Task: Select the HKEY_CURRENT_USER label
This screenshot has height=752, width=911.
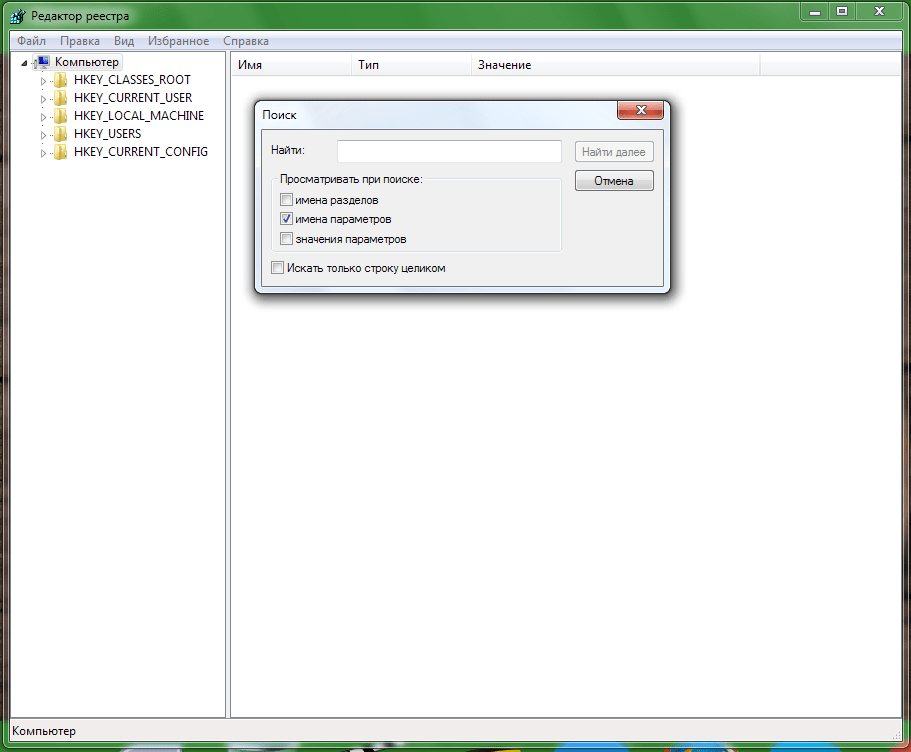Action: click(x=133, y=98)
